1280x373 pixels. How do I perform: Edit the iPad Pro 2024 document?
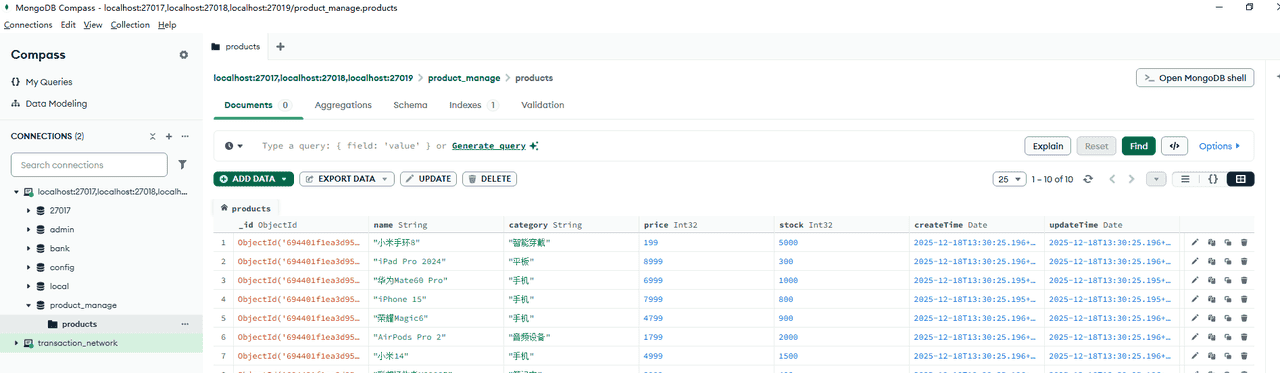click(x=1195, y=261)
